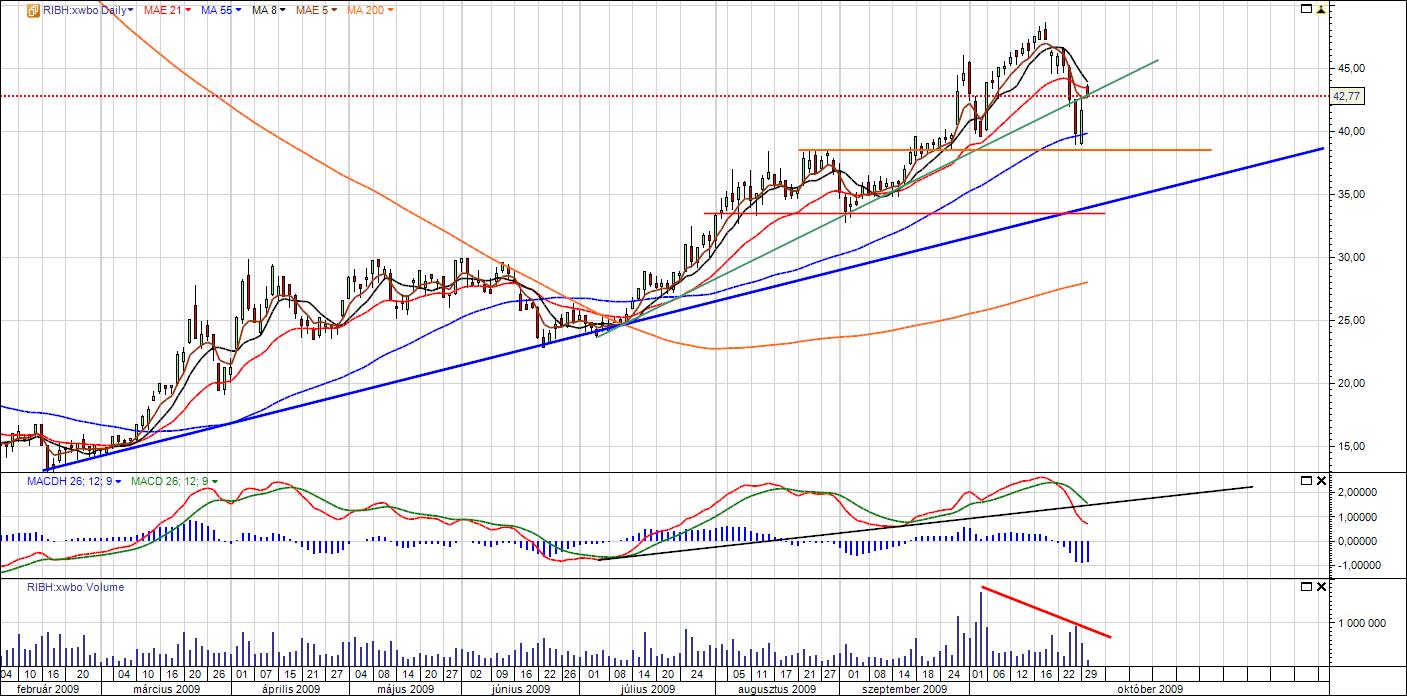Click the arrow icon in the MACD pane
The image size is (1407, 696).
click(1322, 481)
